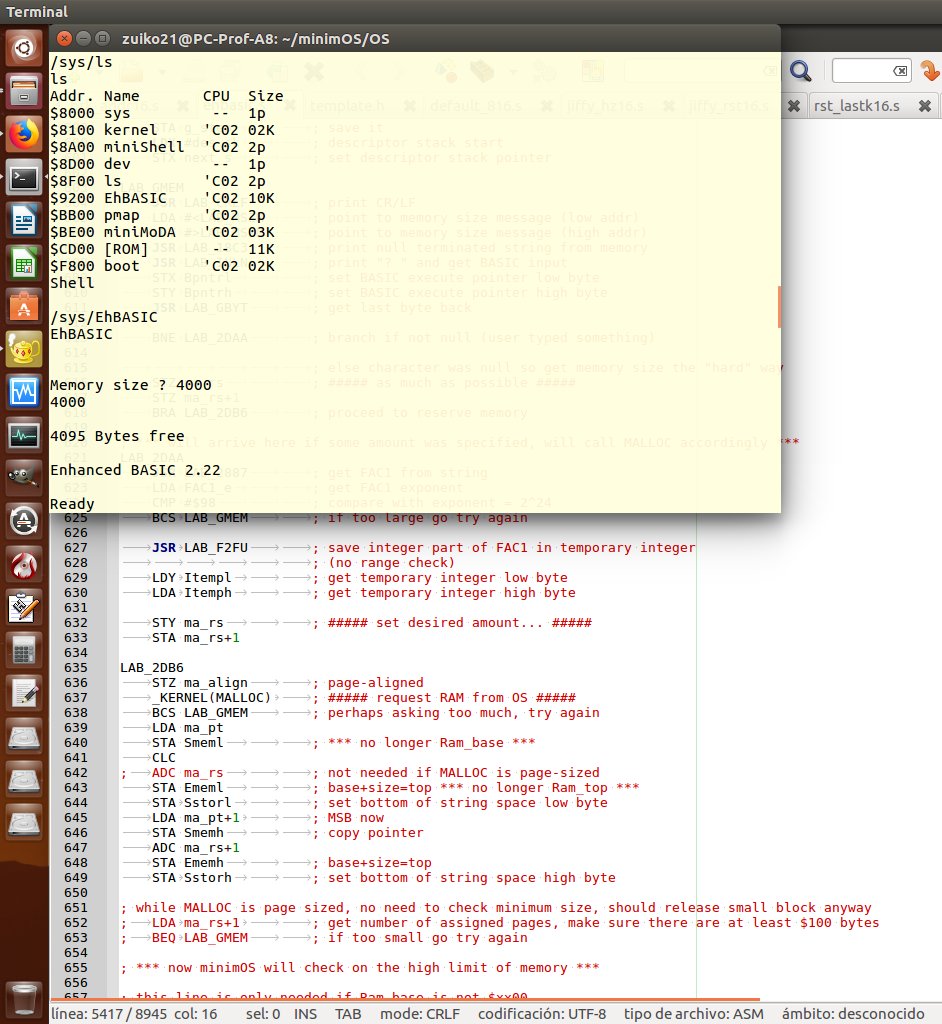Click the Terminal title zuiko21@PC-Prof-A8
Viewport: 942px width, 1024px height.
pos(255,39)
